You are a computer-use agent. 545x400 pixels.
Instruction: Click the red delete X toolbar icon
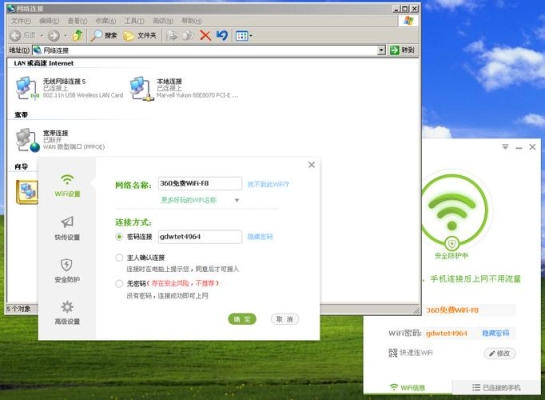tap(205, 35)
